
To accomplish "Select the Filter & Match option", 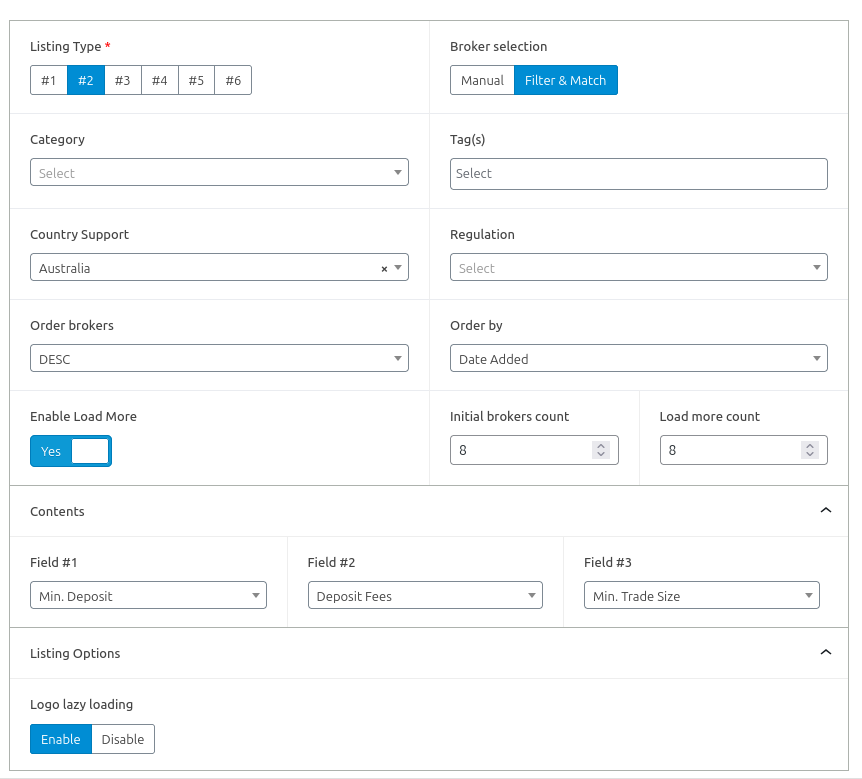I will tap(566, 80).
